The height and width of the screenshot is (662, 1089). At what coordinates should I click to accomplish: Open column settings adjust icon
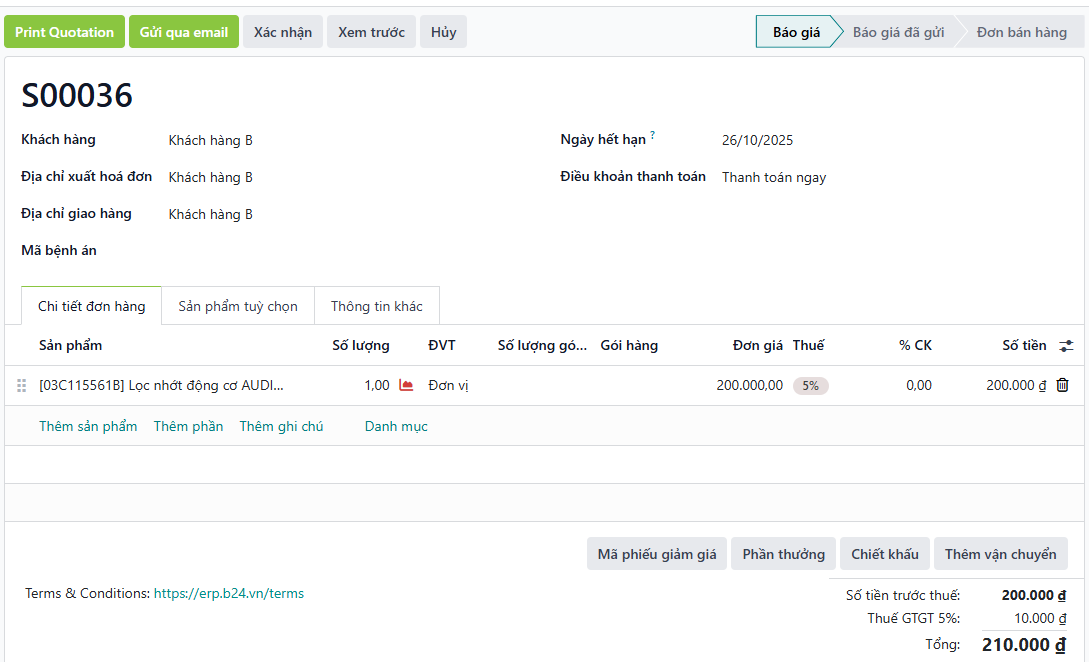point(1066,346)
